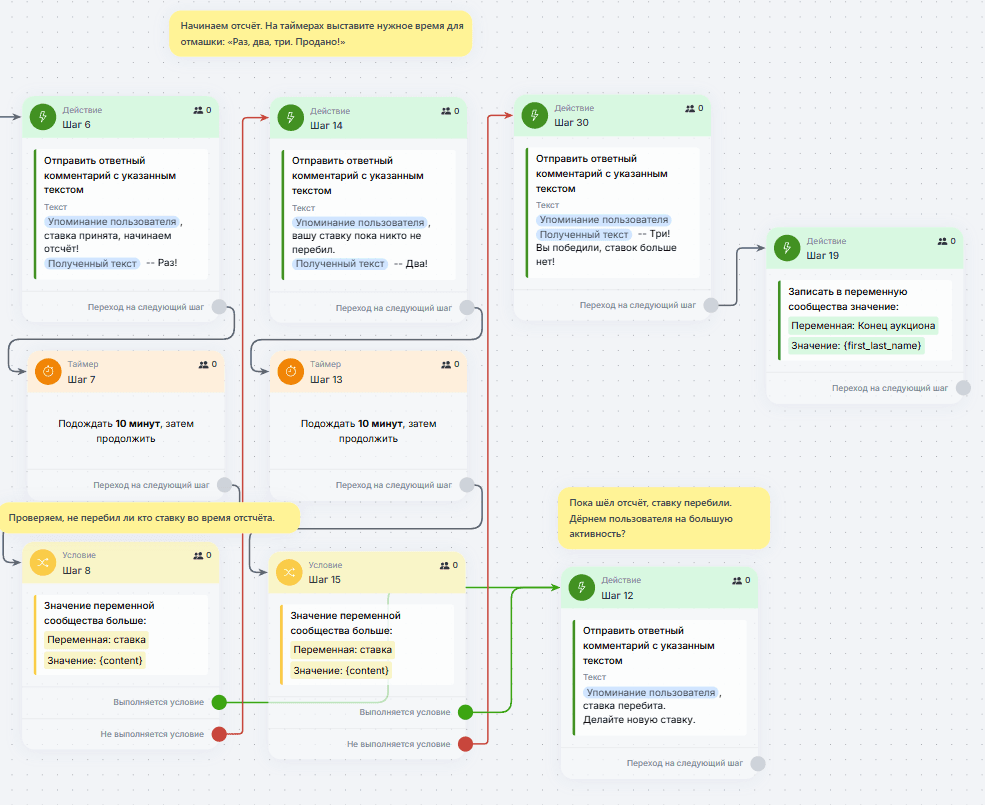The height and width of the screenshot is (805, 985).
Task: Click "Упоминание пользователя" tag in Шаг 6
Action: click(x=112, y=222)
